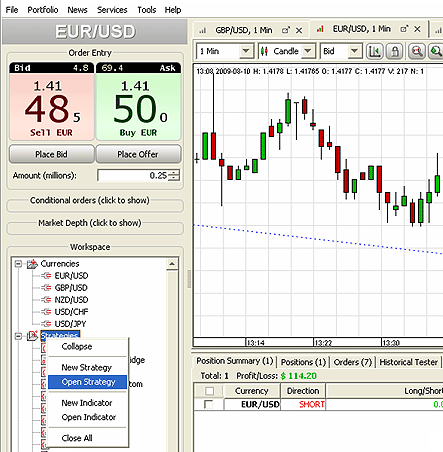Collapse the Currencies tree node
Viewport: 443px width, 452px height.
coord(18,264)
